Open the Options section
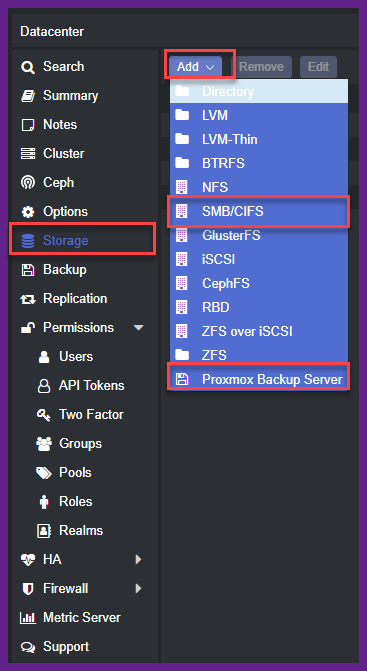 click(65, 211)
